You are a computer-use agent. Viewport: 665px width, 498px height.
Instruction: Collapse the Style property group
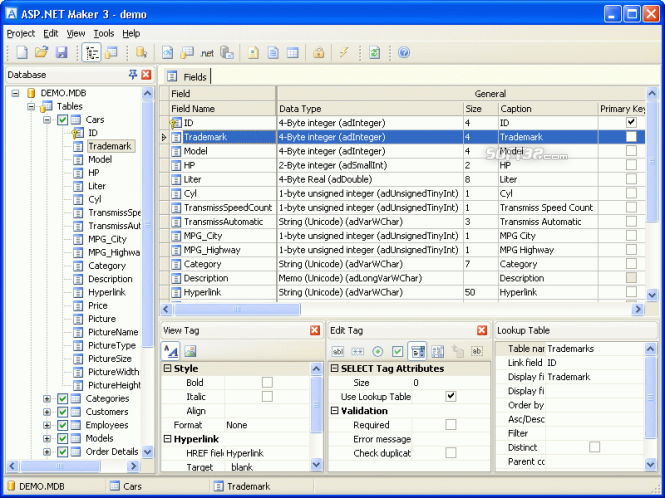click(x=167, y=368)
